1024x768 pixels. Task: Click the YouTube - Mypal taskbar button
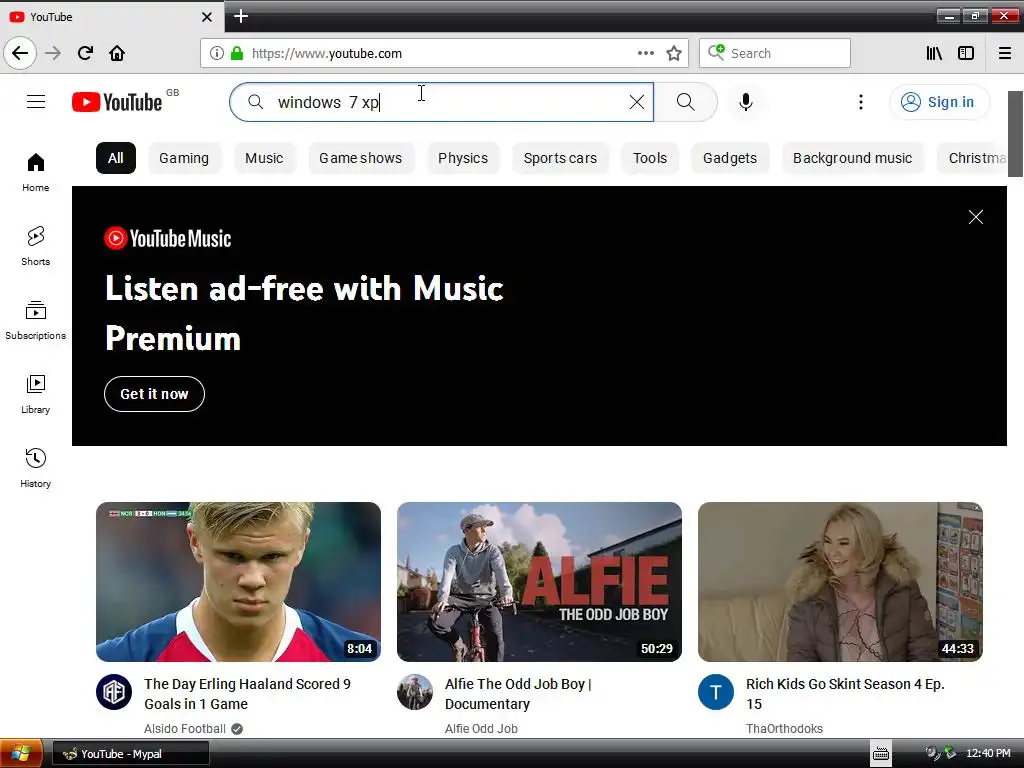click(131, 754)
